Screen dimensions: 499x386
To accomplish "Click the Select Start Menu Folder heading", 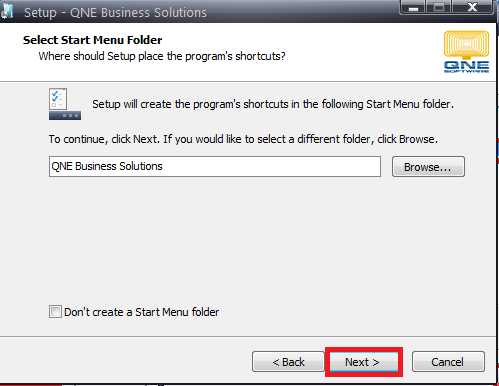I will click(x=92, y=40).
